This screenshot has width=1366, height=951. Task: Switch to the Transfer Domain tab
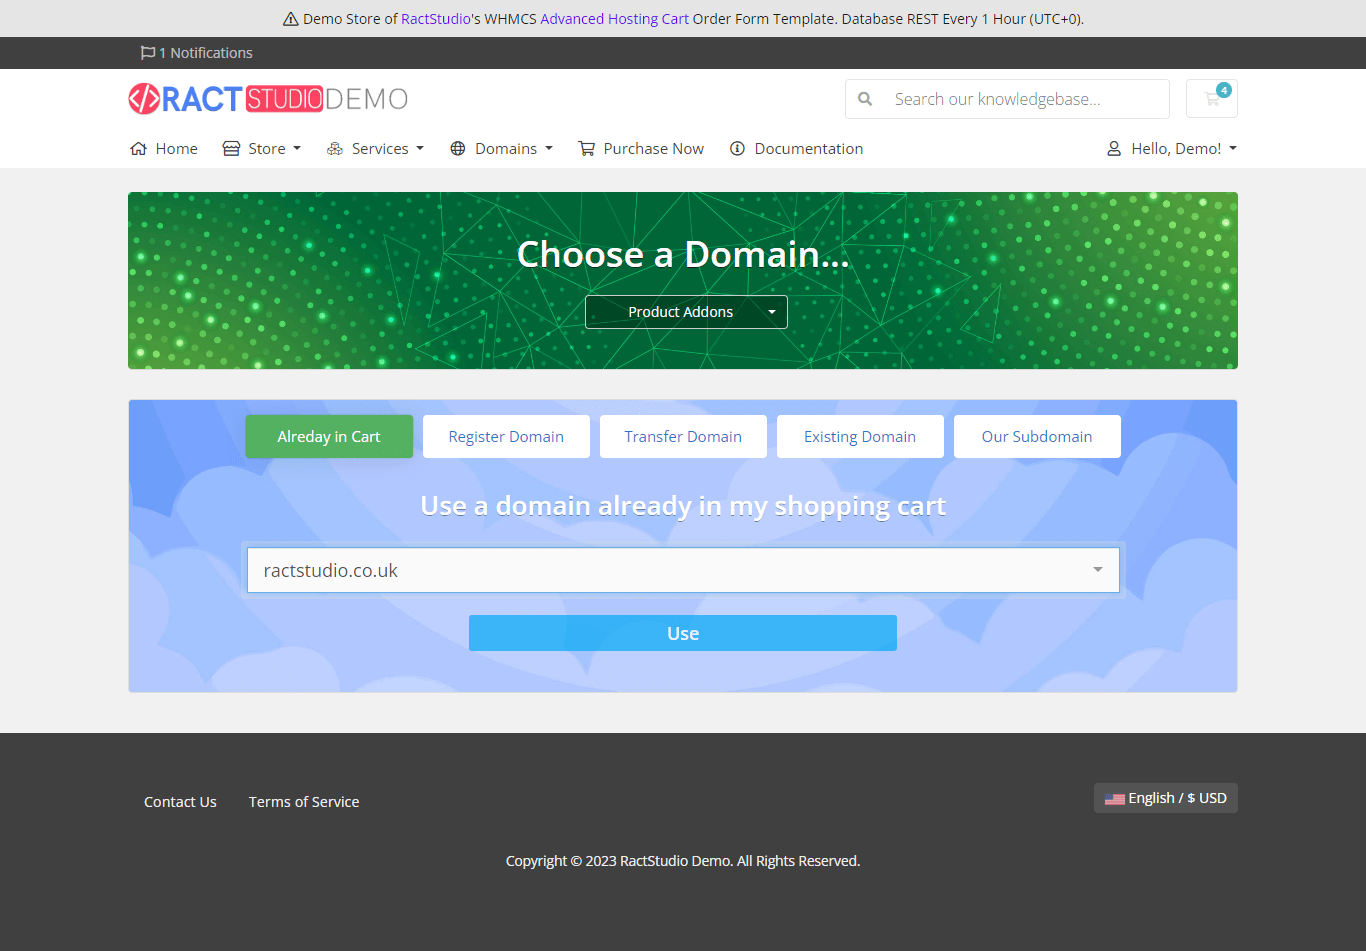pos(683,436)
